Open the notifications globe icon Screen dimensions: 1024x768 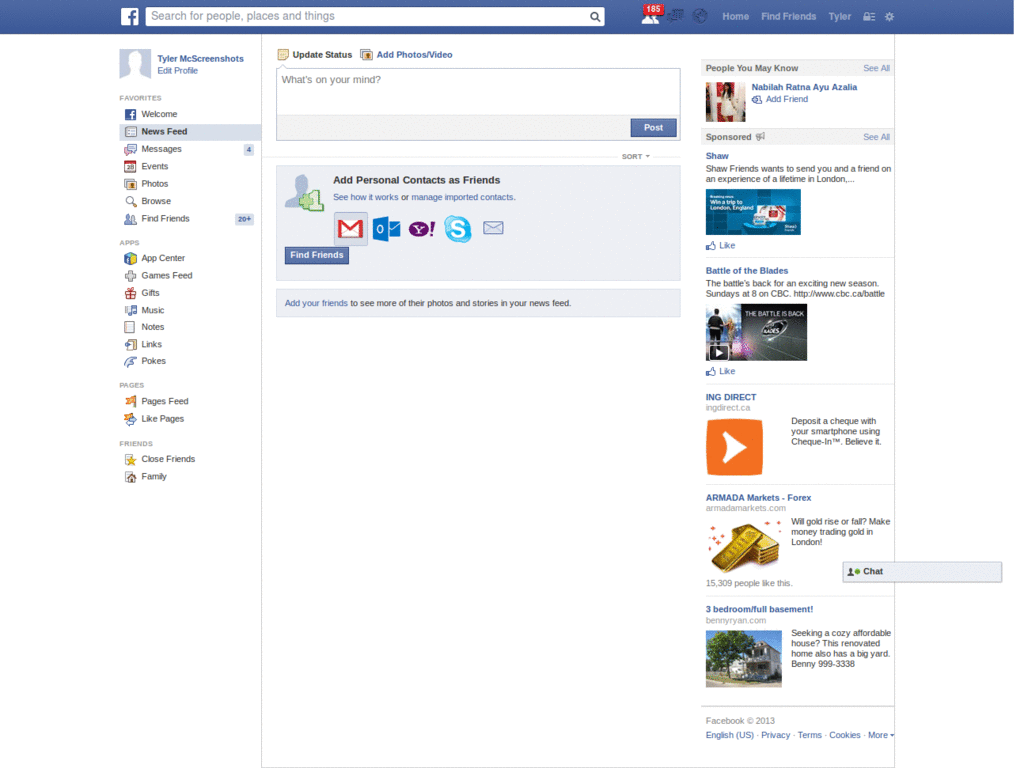pyautogui.click(x=699, y=16)
